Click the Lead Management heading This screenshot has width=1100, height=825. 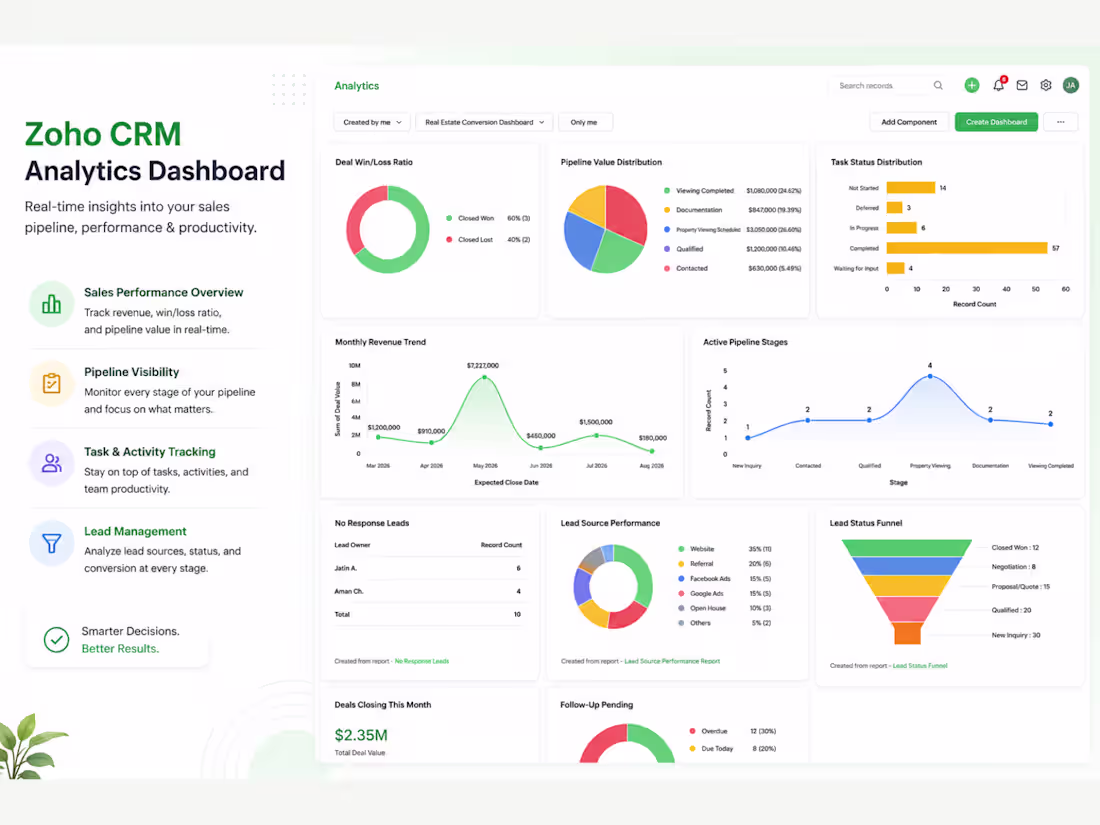135,531
